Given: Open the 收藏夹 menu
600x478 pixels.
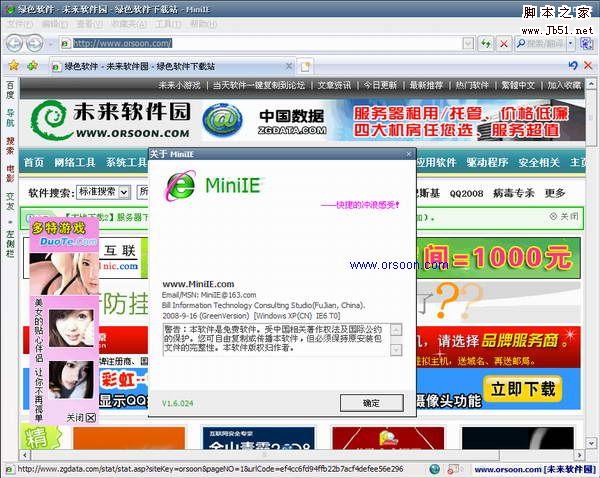Looking at the screenshot, I should pyautogui.click(x=129, y=24).
